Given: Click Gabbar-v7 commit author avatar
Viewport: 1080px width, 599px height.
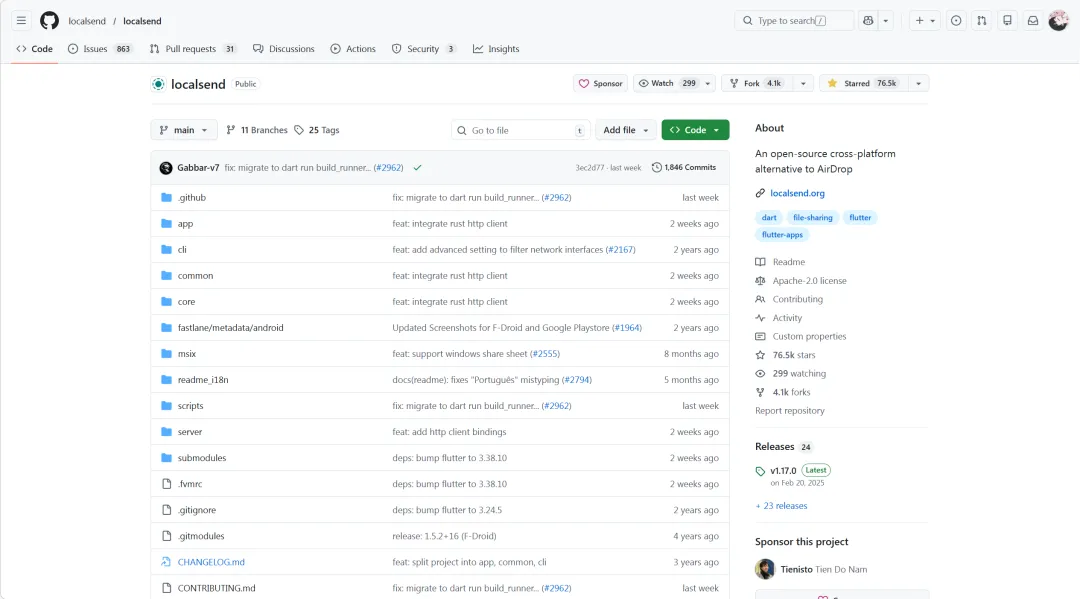Looking at the screenshot, I should pos(166,168).
